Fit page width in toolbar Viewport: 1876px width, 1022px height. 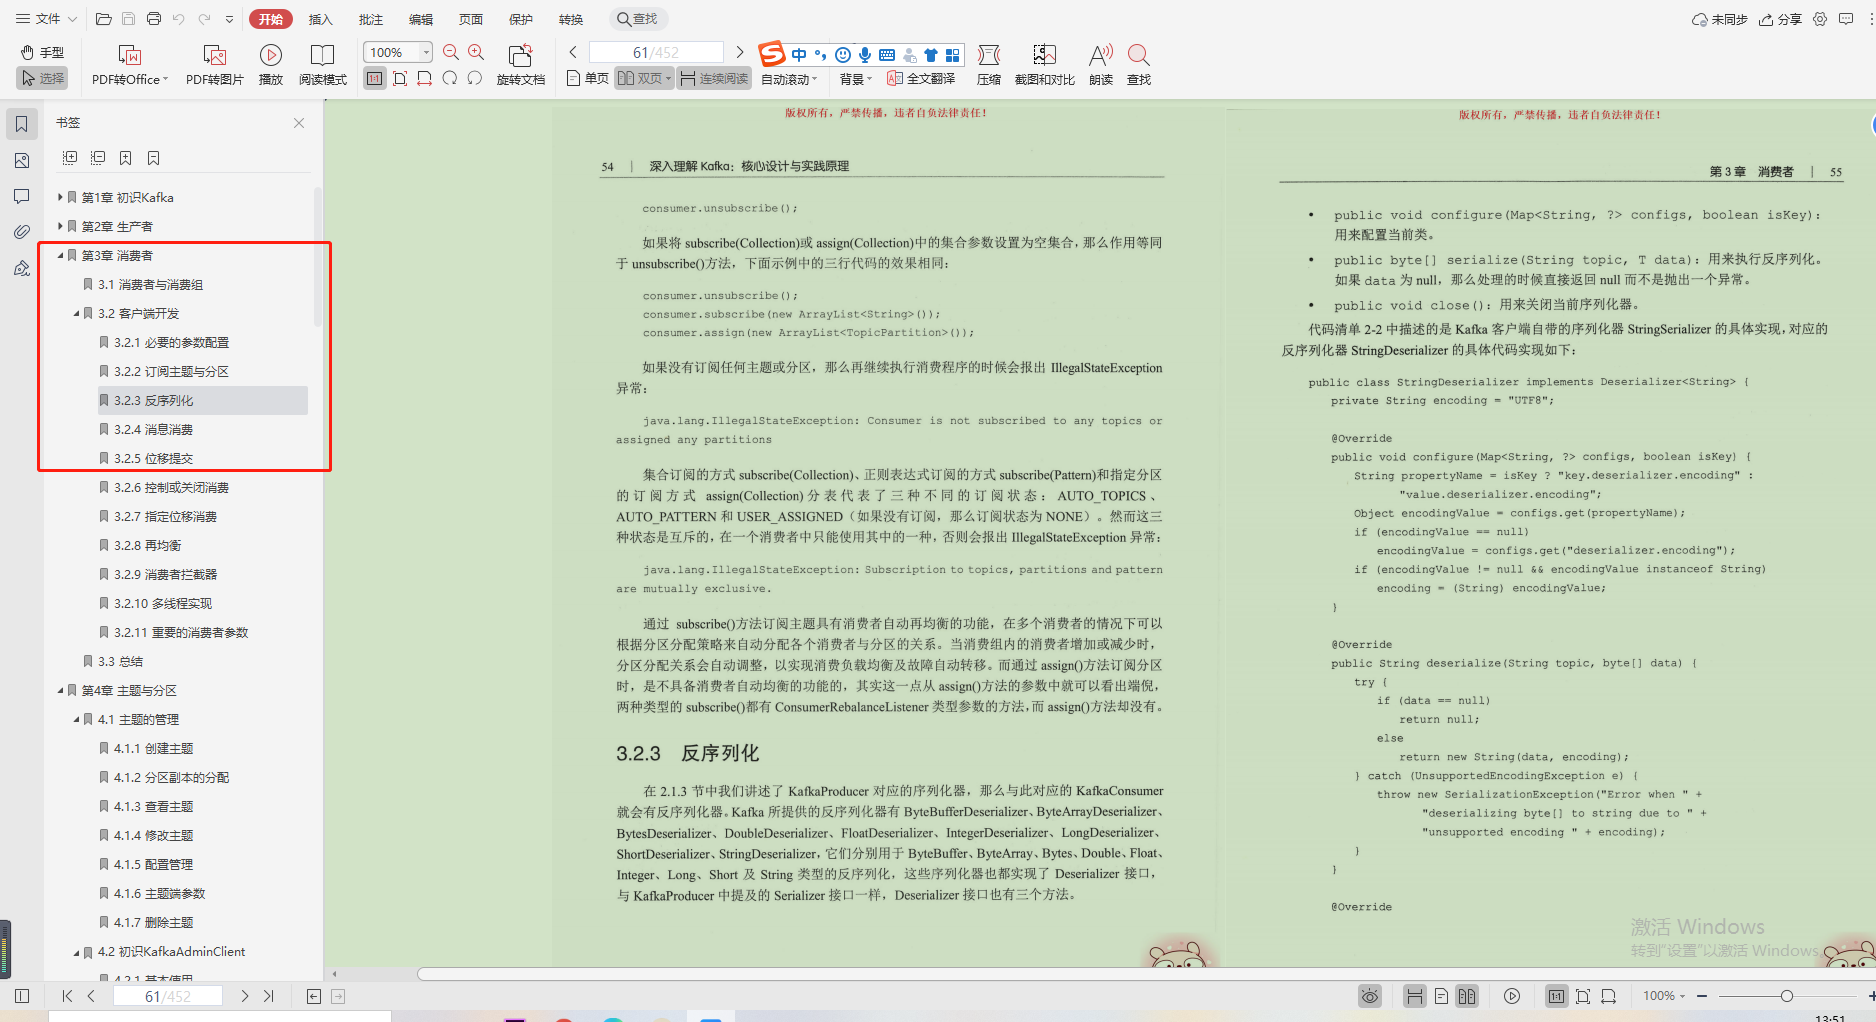click(425, 78)
